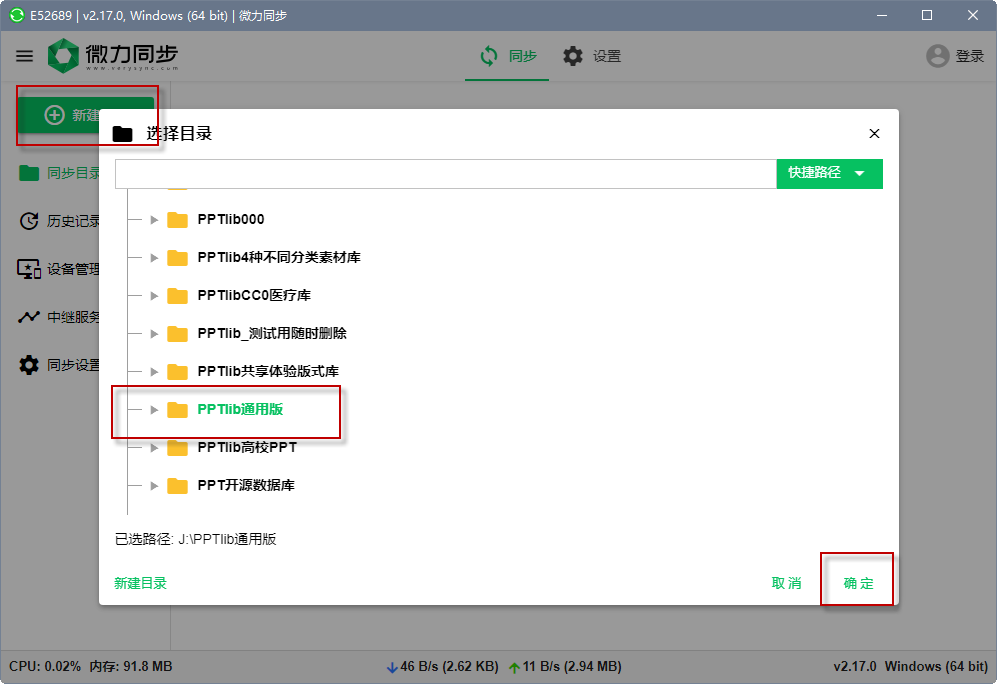Open the hamburger menu icon
The image size is (997, 684).
click(24, 57)
